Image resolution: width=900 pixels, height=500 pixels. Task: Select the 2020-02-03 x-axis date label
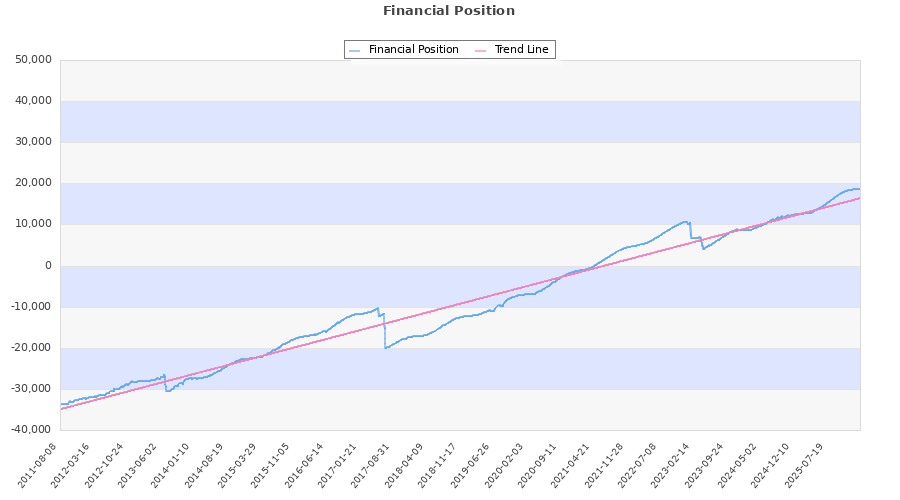[x=504, y=462]
